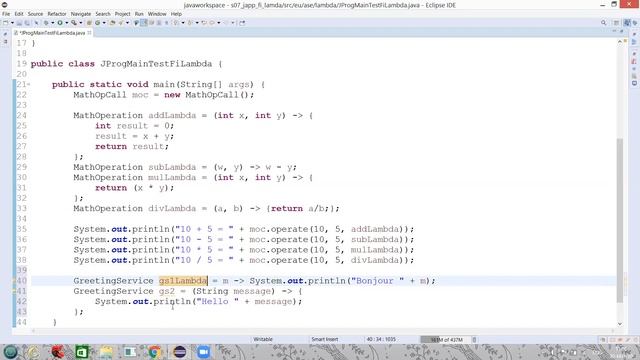Screen dimensions: 640x360
Task: Click the vertical scrollbar up arrow
Action: point(620,42)
